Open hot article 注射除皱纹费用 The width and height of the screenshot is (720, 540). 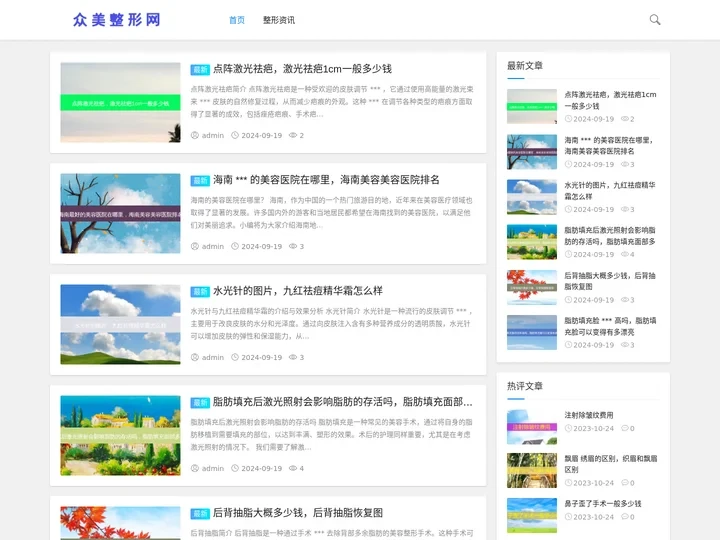point(589,415)
